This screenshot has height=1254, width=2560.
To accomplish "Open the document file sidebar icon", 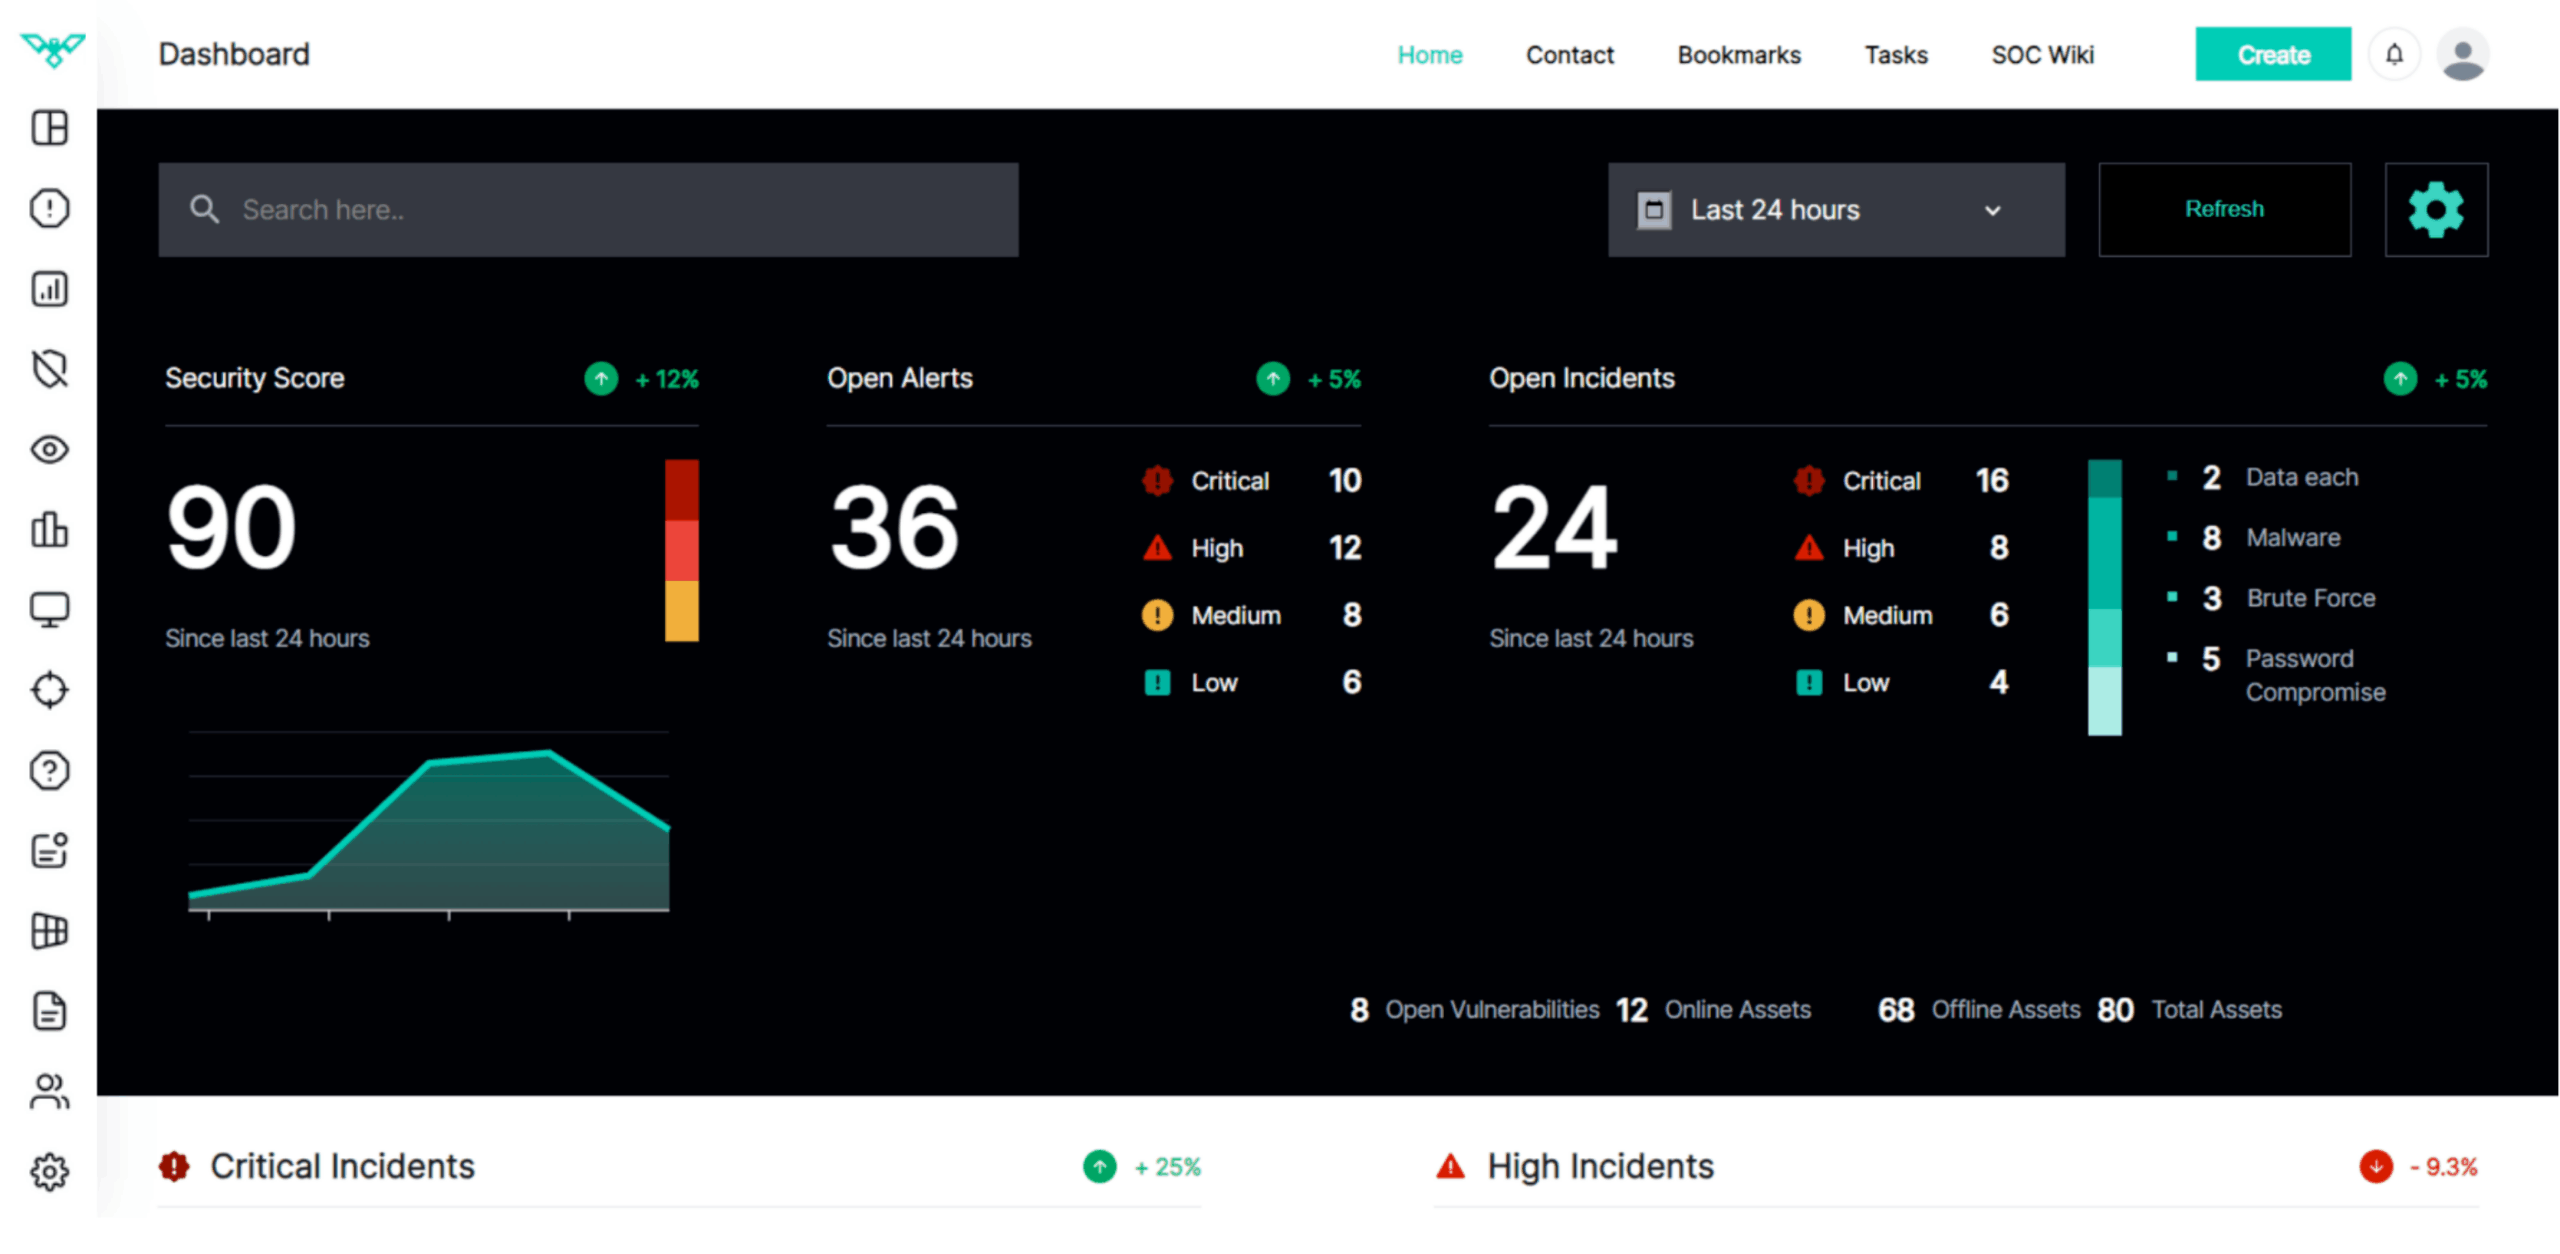I will (49, 1011).
